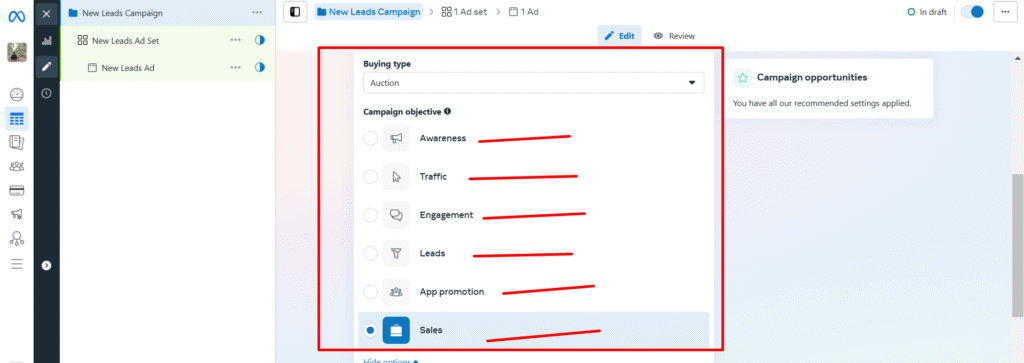
Task: Open Ads reporting pages icon
Action: pyautogui.click(x=17, y=142)
